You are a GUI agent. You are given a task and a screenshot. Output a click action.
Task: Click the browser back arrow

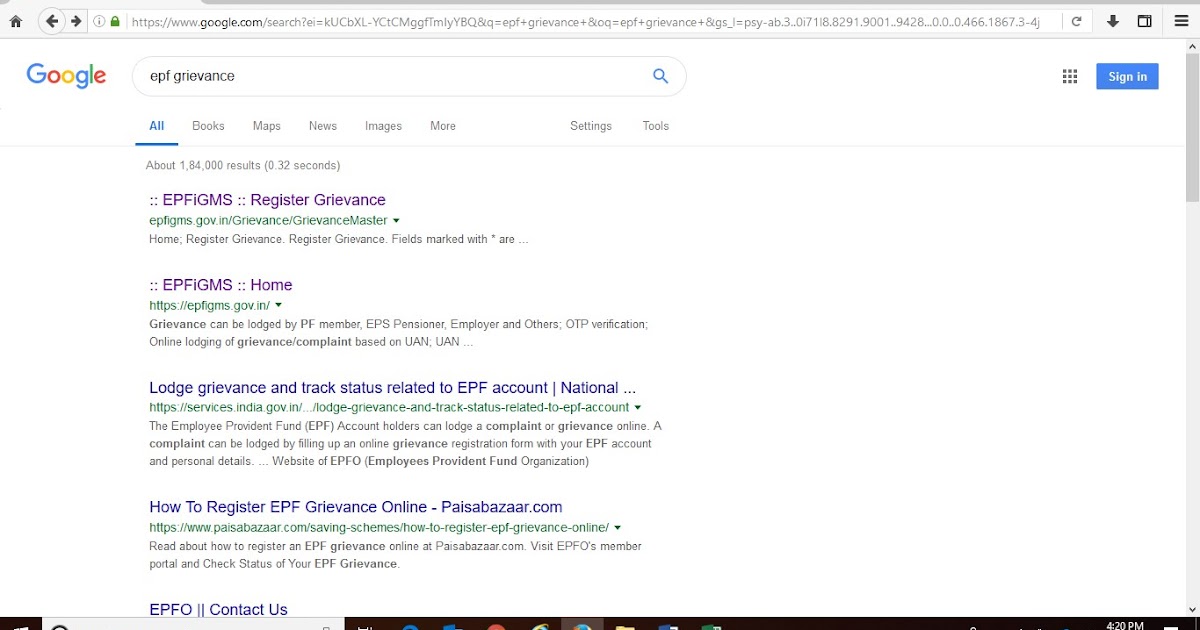pos(52,21)
